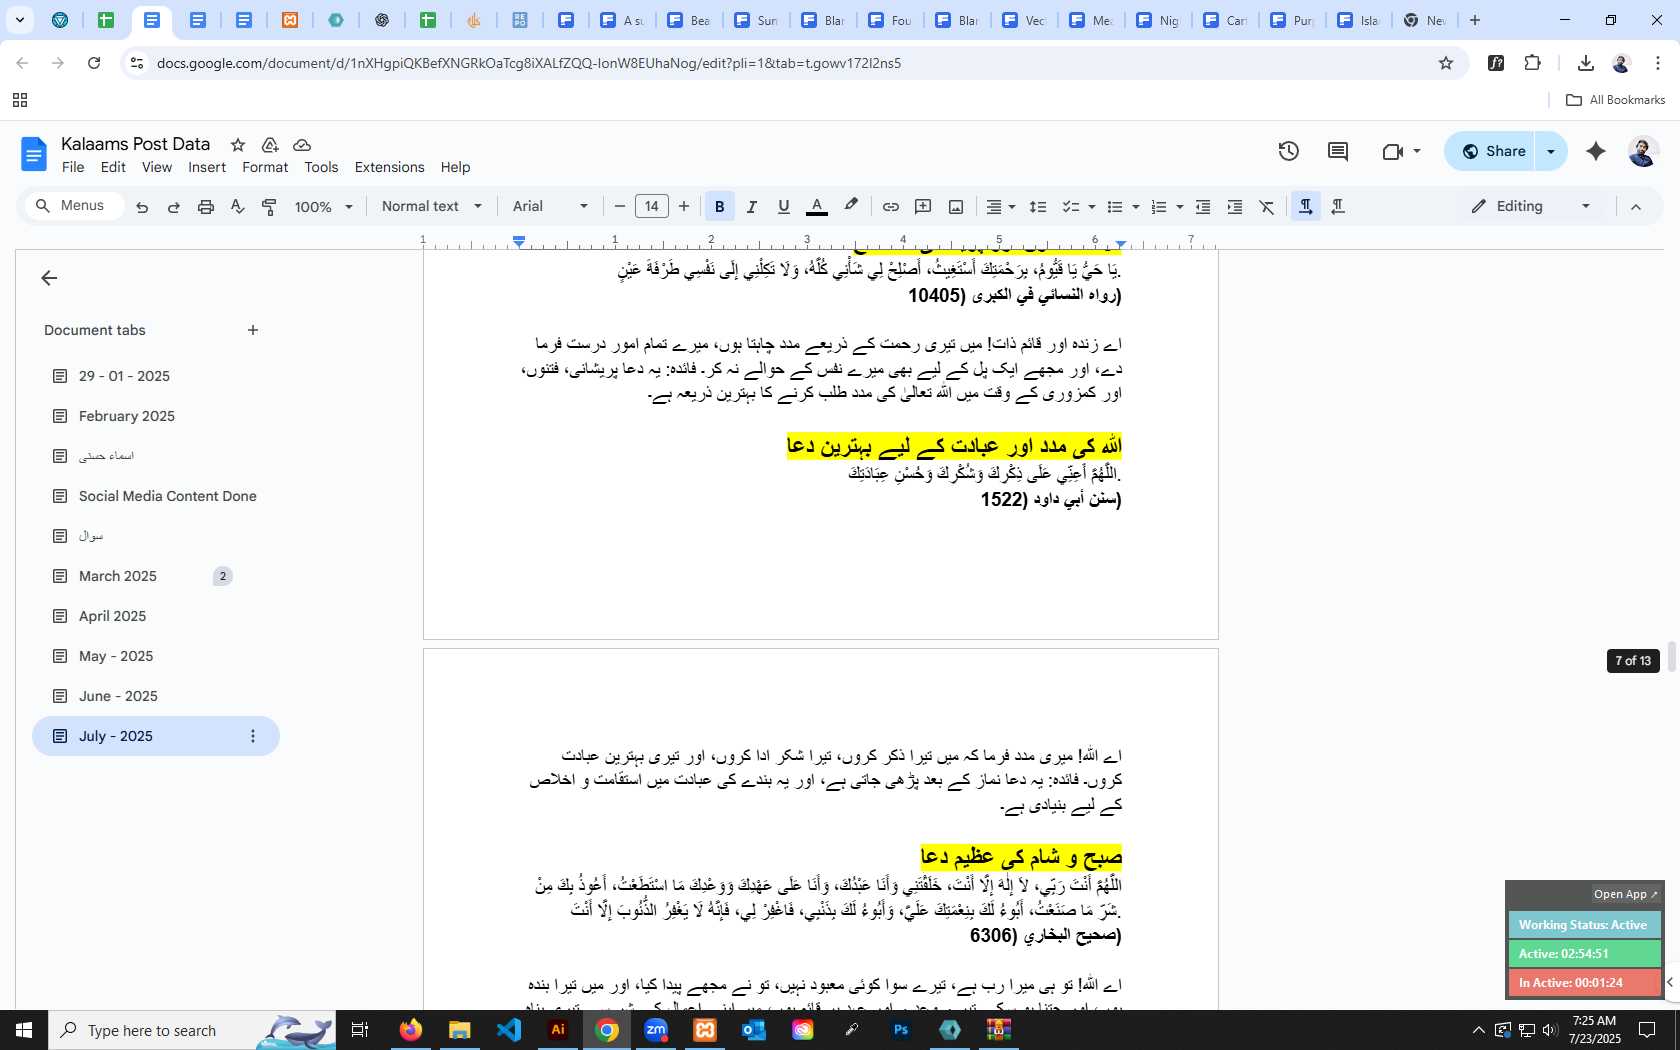This screenshot has width=1680, height=1050.
Task: Increase font size with plus button
Action: coord(684,207)
